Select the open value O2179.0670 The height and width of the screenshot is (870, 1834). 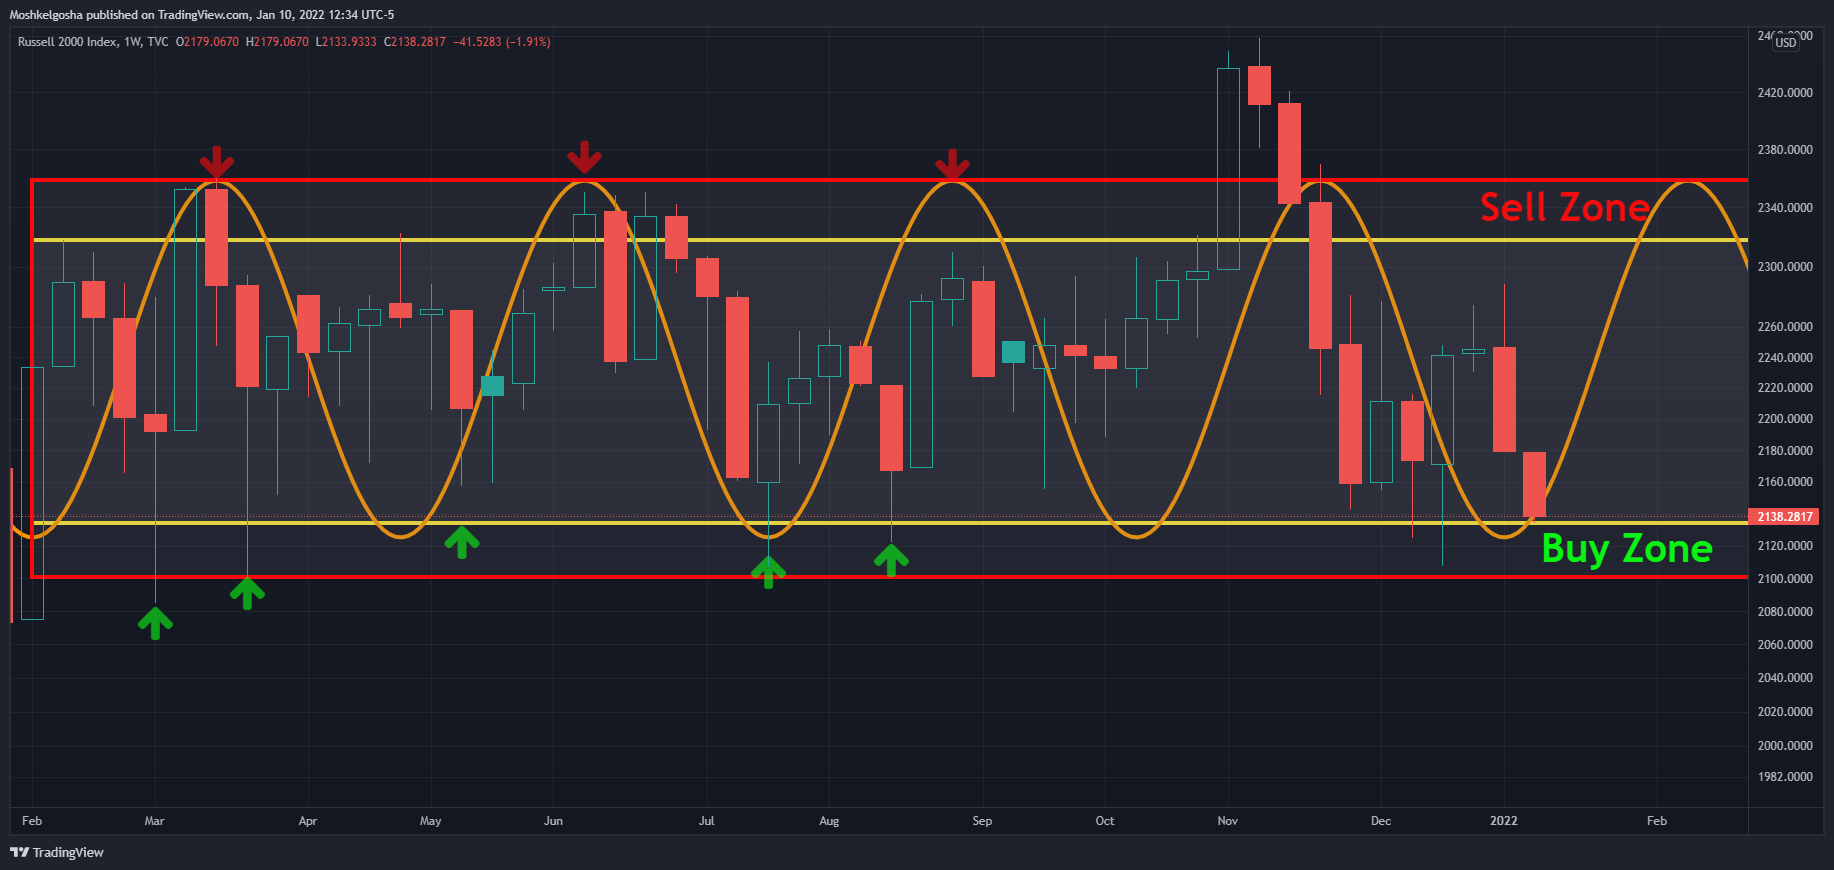click(x=207, y=42)
